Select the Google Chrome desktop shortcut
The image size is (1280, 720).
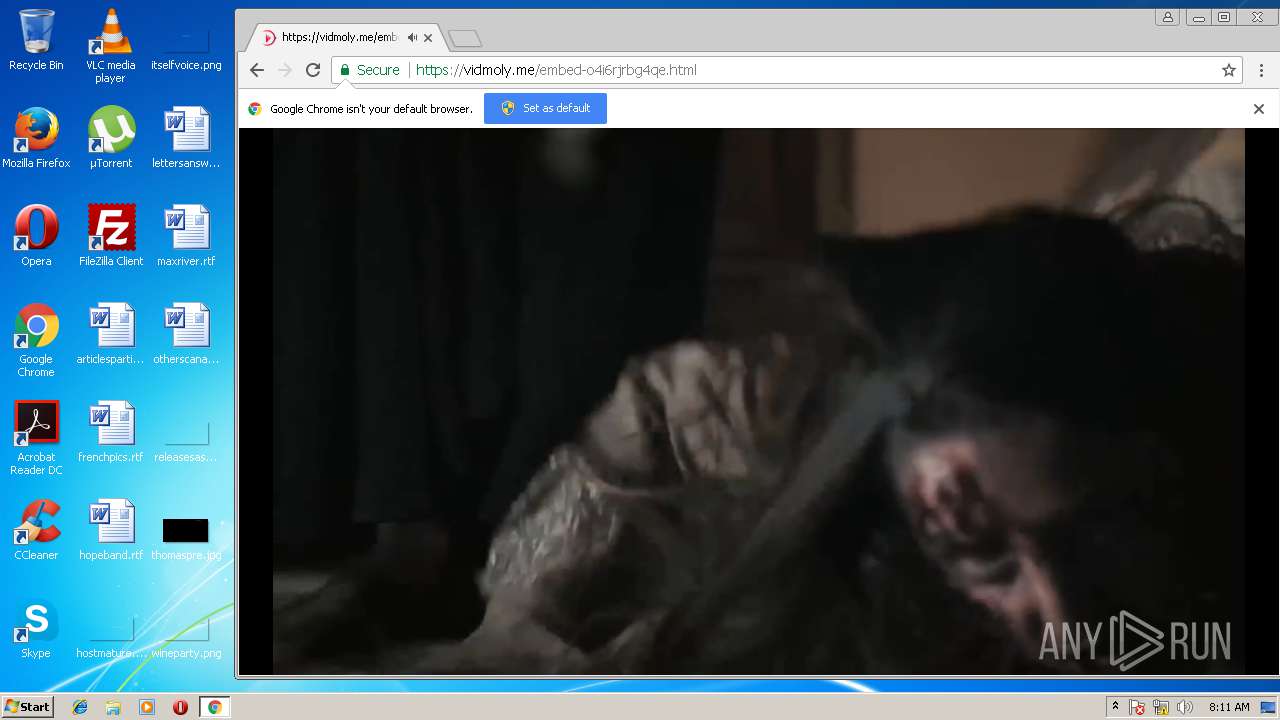36,340
